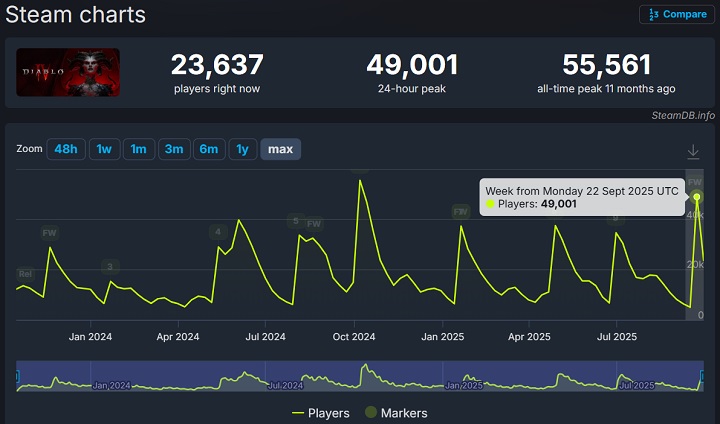720x424 pixels.
Task: Set zoom range to 1w
Action: (x=103, y=149)
